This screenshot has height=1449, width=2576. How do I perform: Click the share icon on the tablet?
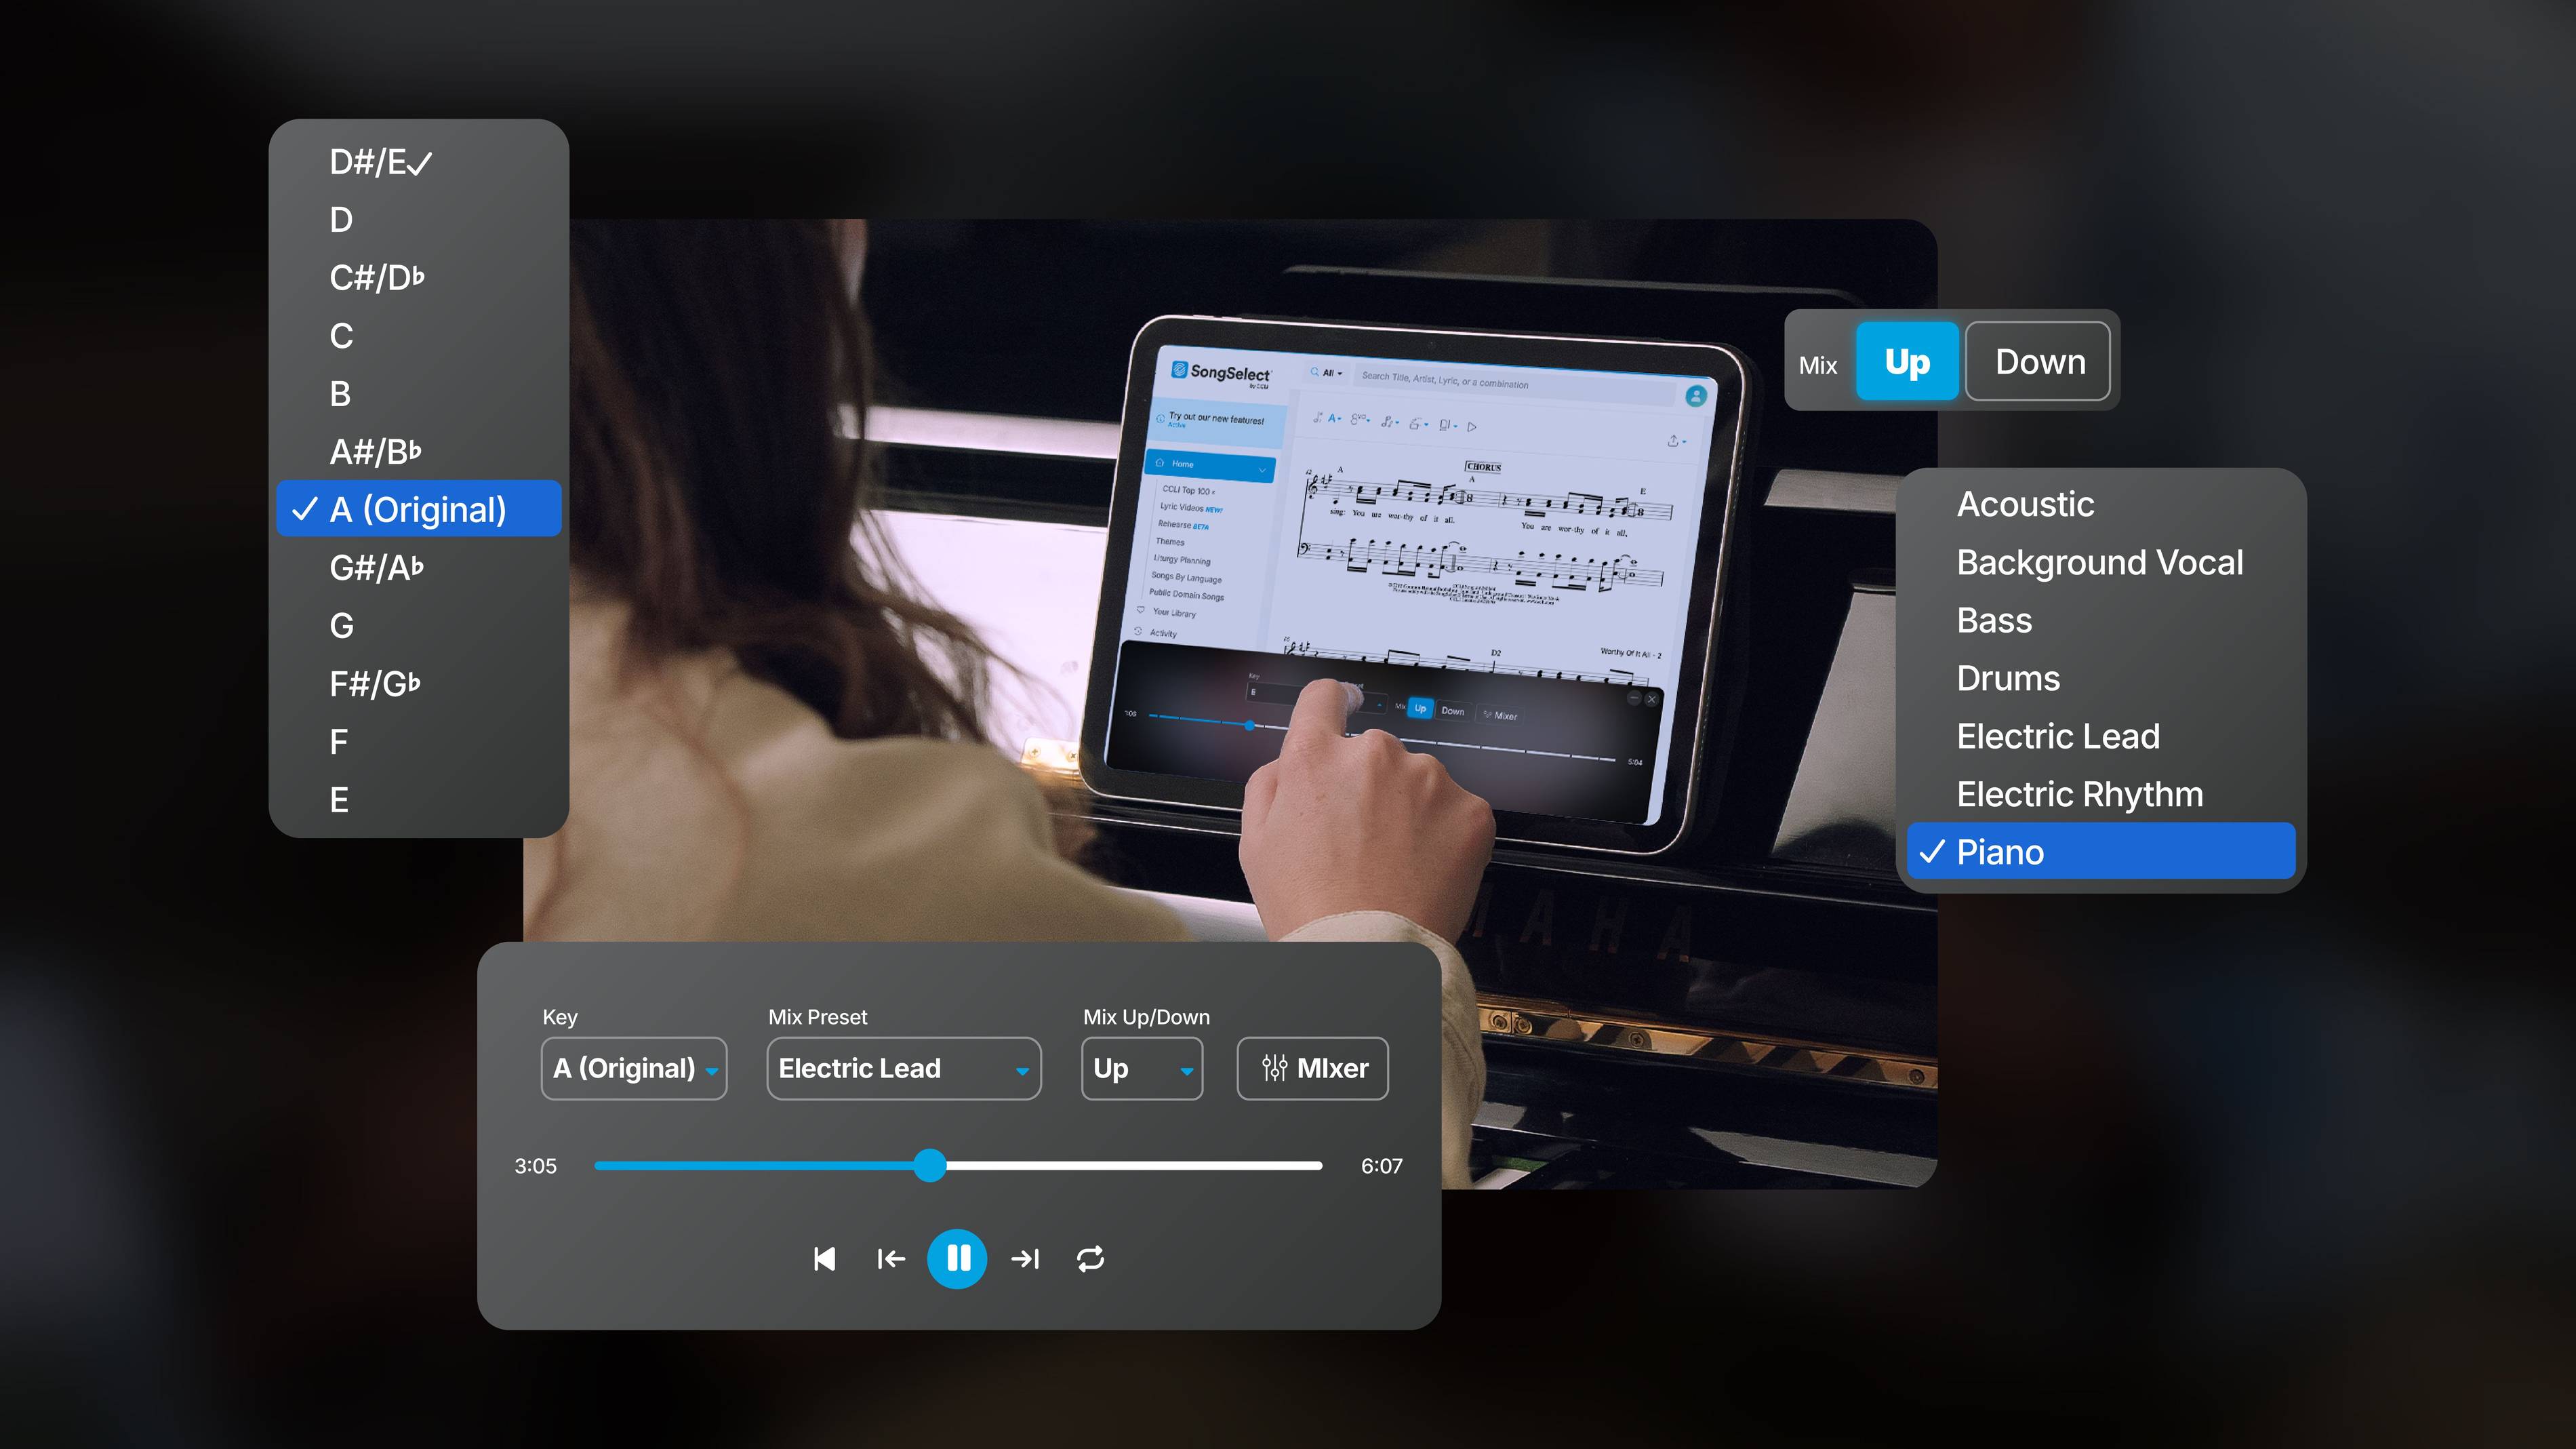1674,440
